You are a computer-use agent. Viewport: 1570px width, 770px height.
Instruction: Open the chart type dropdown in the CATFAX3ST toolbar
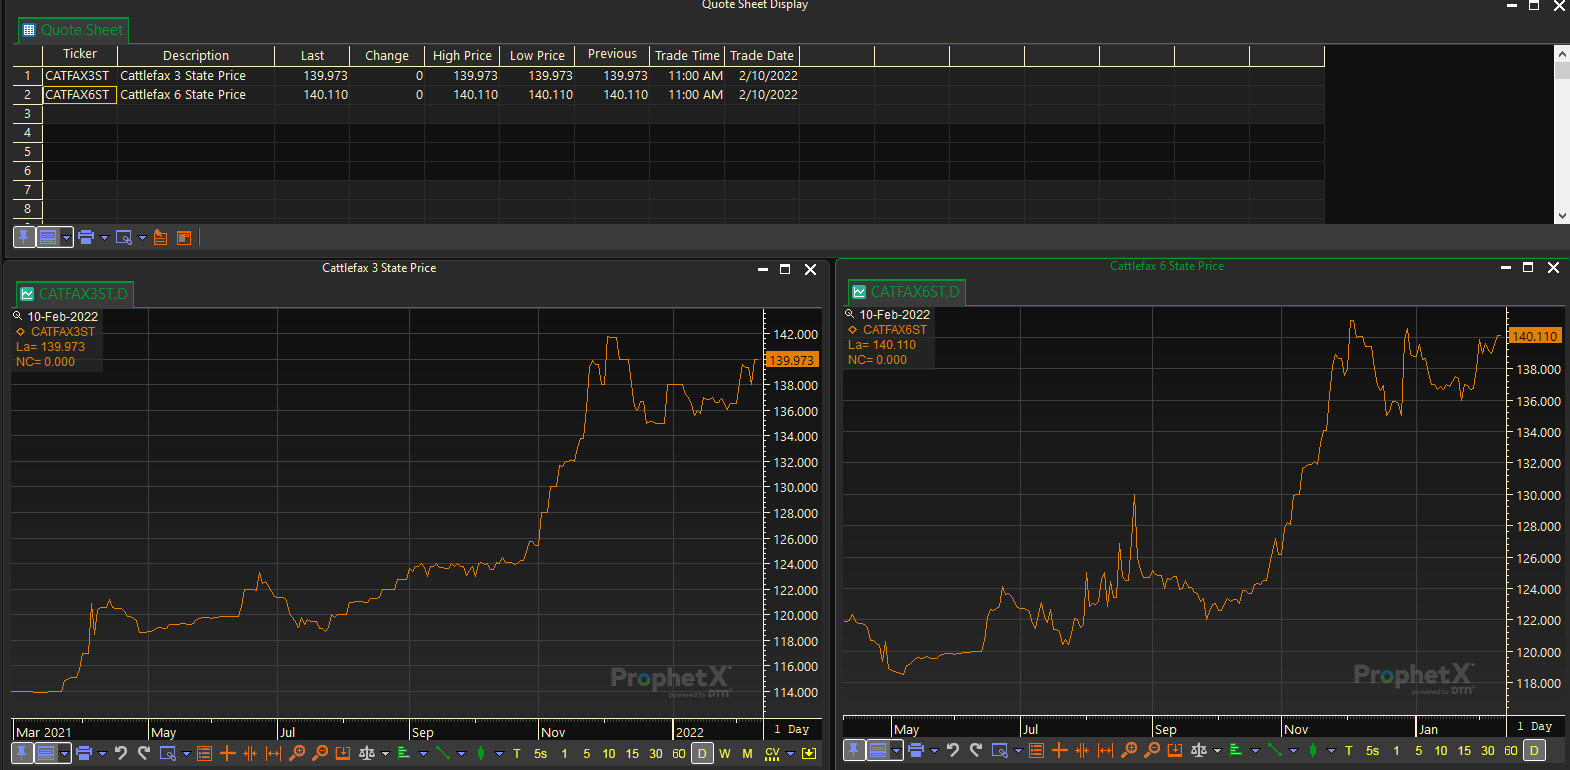click(499, 753)
